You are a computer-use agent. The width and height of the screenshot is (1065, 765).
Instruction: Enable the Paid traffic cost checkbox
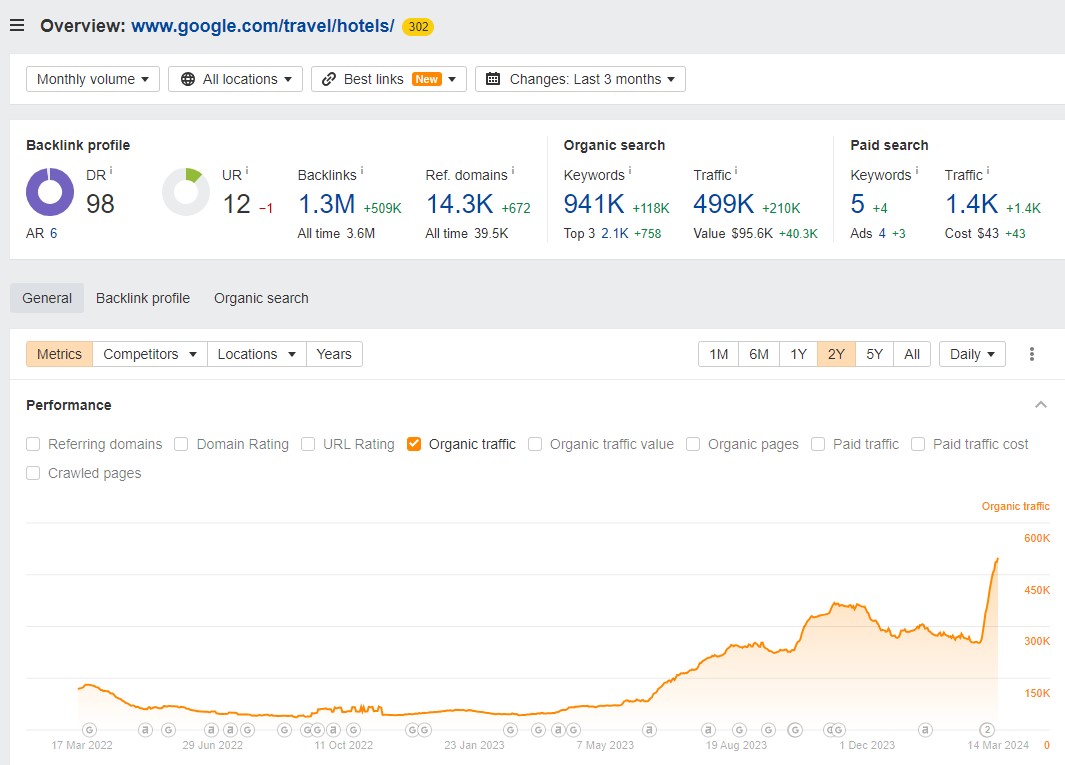click(x=918, y=444)
